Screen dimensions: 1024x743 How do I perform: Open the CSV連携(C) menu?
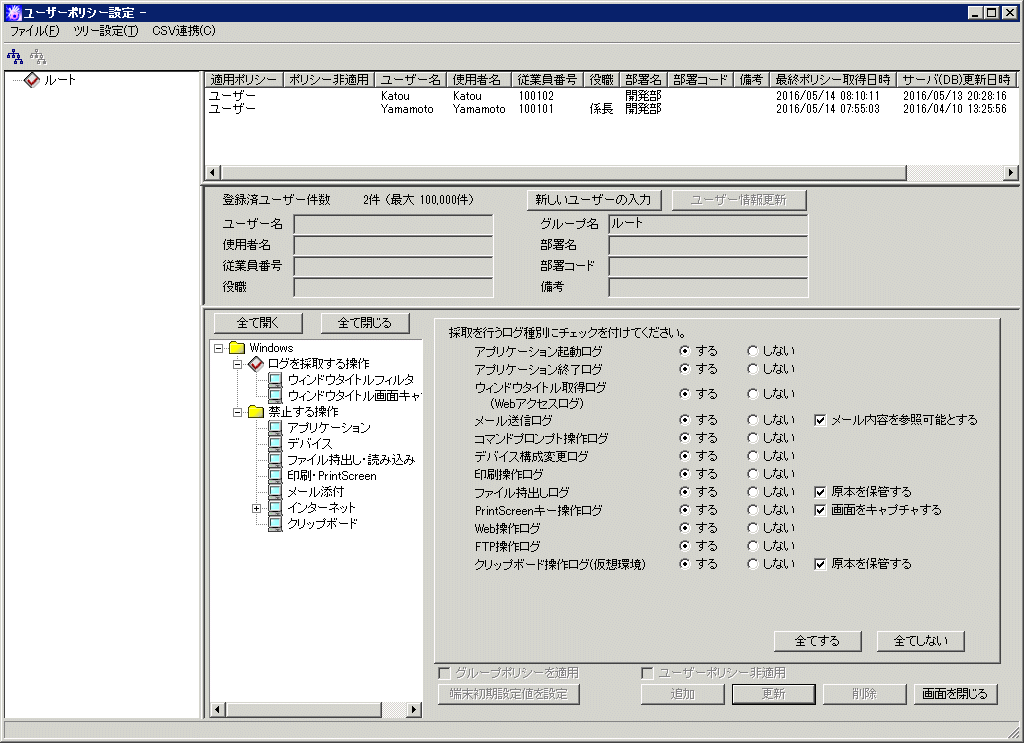[x=183, y=31]
